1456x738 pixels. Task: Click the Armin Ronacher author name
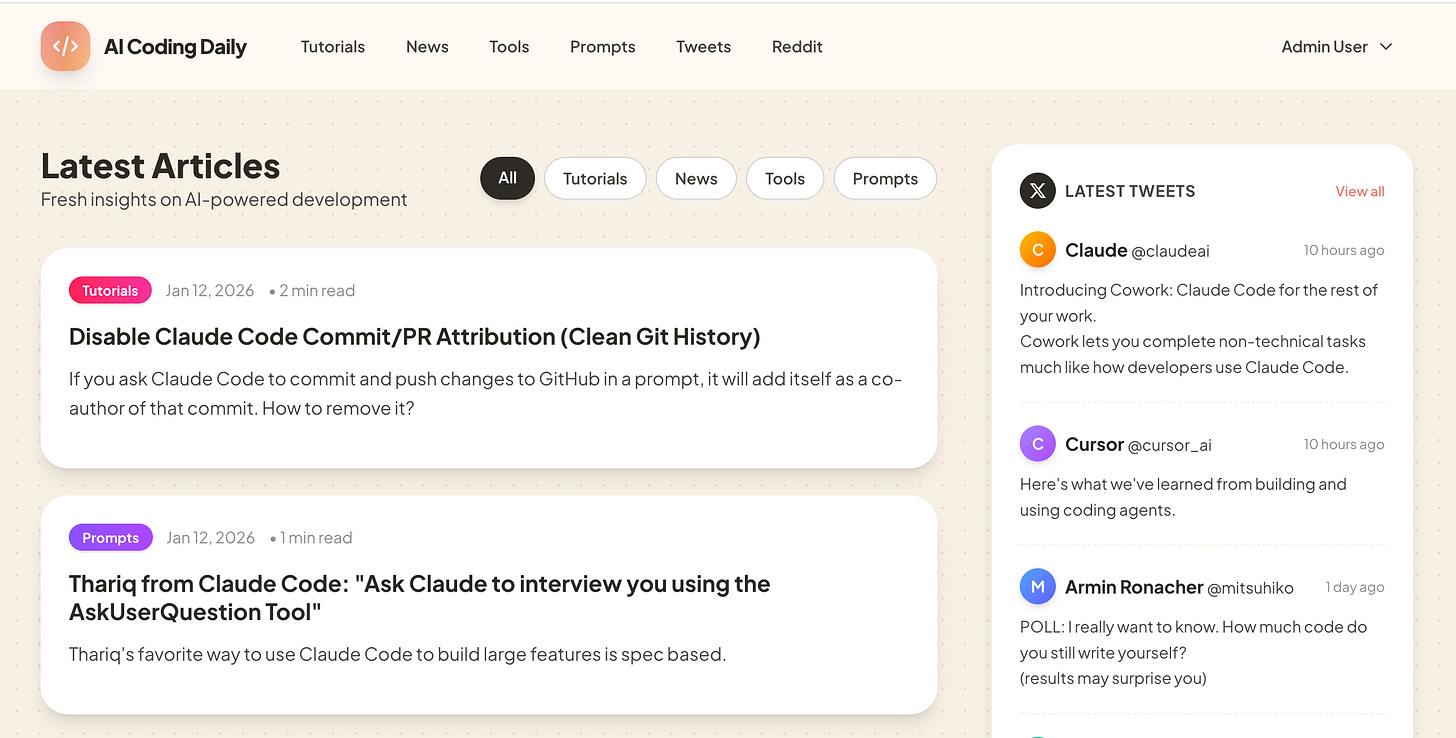tap(1134, 587)
